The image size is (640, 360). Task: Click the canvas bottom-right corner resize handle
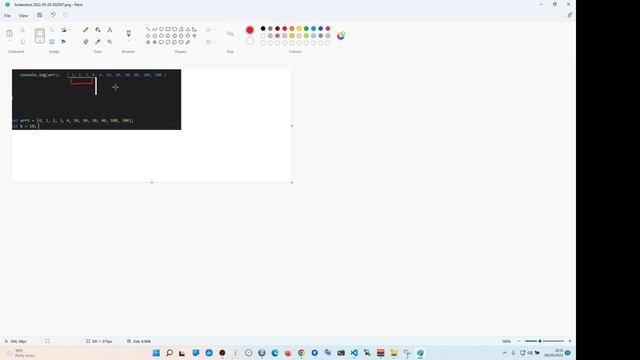pyautogui.click(x=292, y=182)
